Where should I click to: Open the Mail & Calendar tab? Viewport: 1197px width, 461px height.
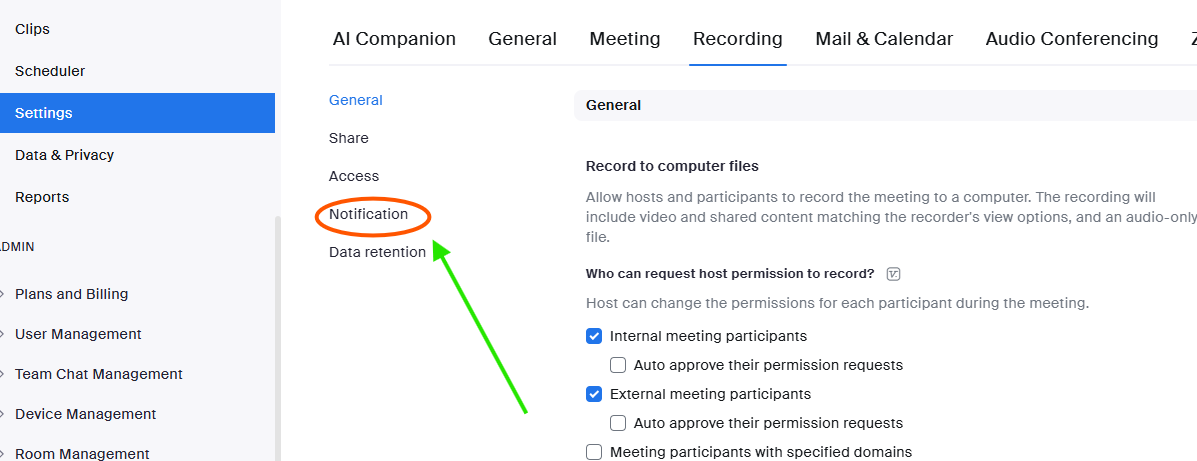click(884, 39)
